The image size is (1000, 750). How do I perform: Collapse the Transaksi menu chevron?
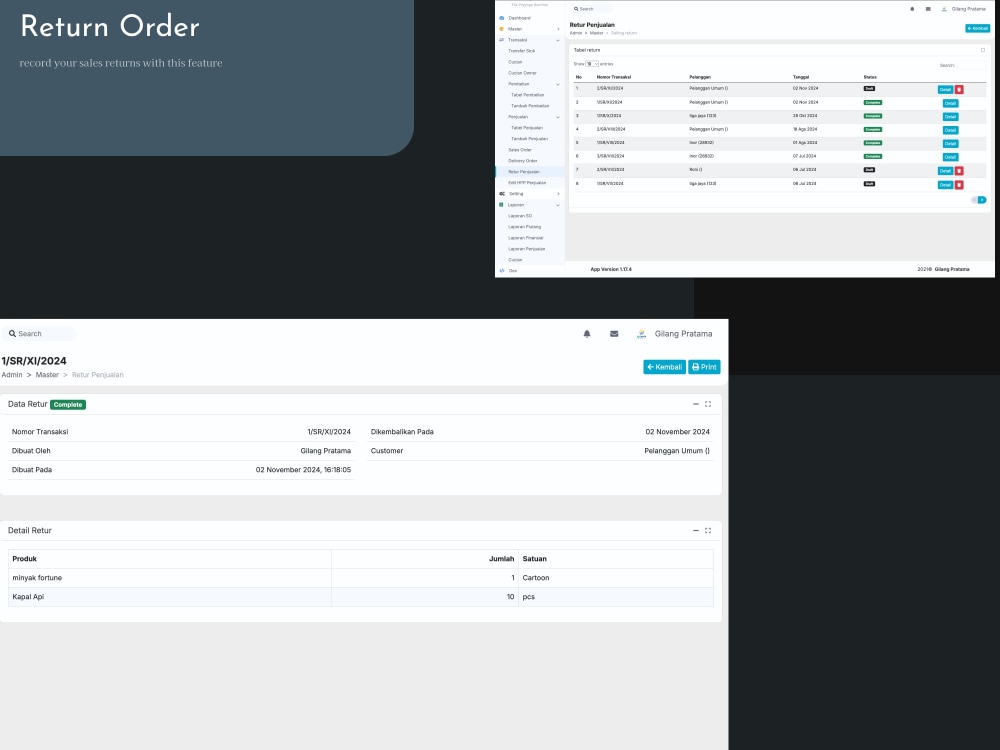coord(558,40)
